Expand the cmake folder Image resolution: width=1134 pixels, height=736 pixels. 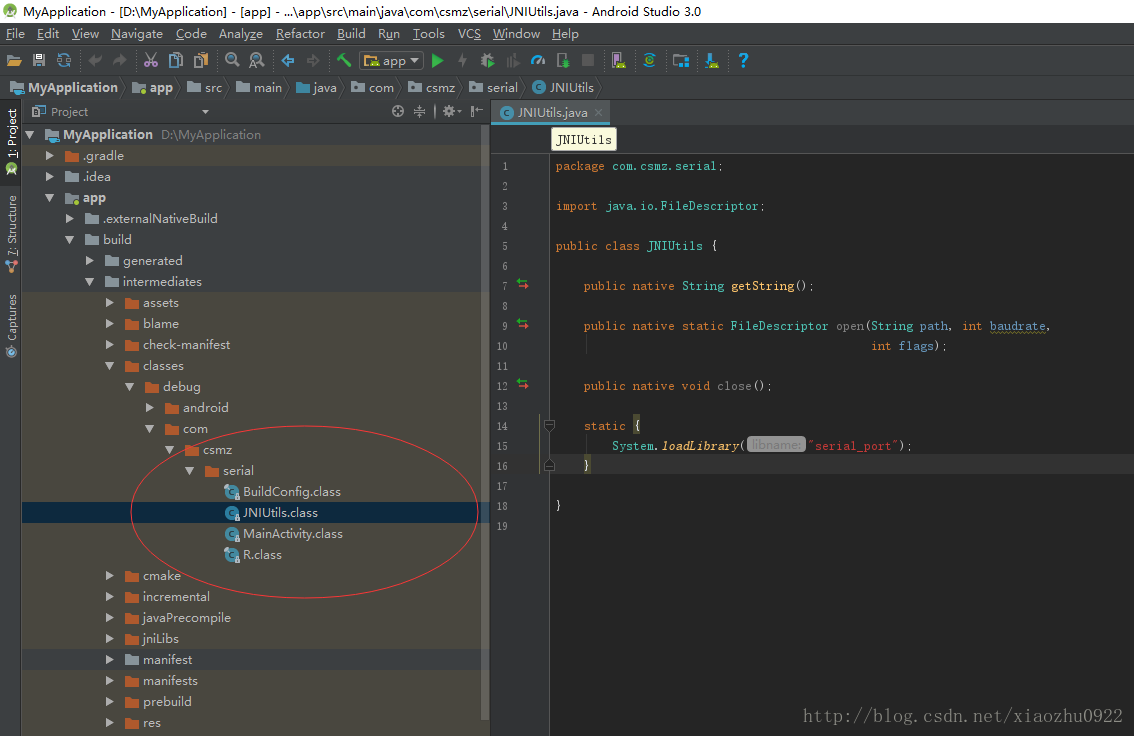[110, 575]
